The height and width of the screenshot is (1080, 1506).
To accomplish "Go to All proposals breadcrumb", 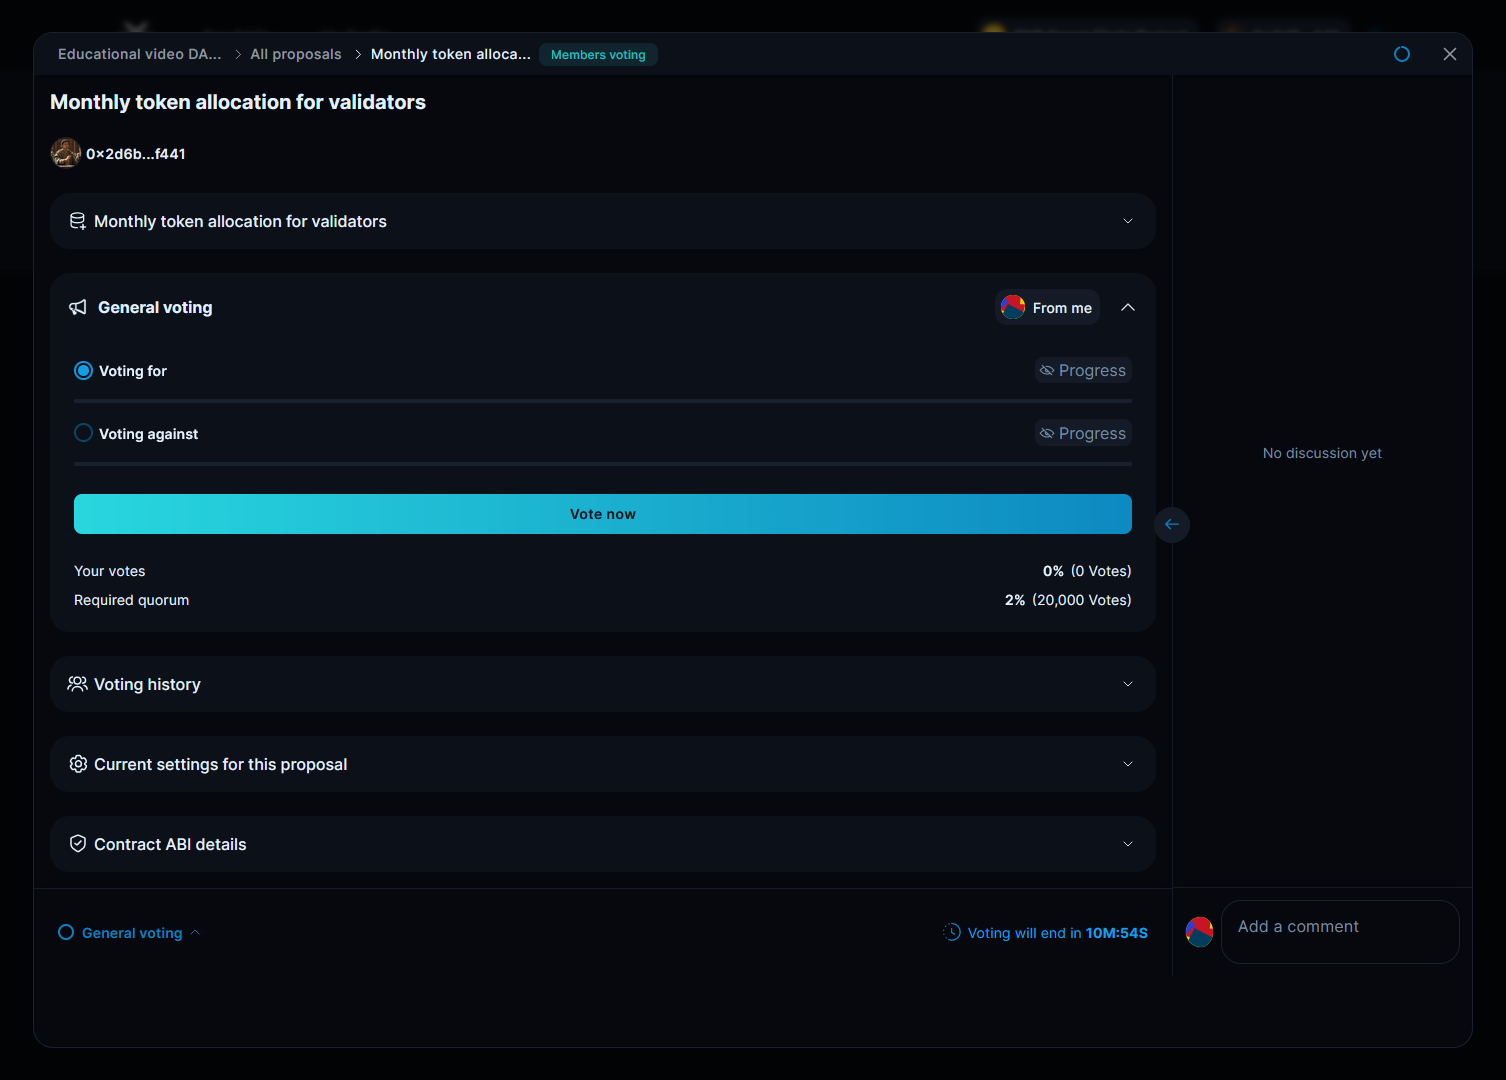I will pos(296,54).
